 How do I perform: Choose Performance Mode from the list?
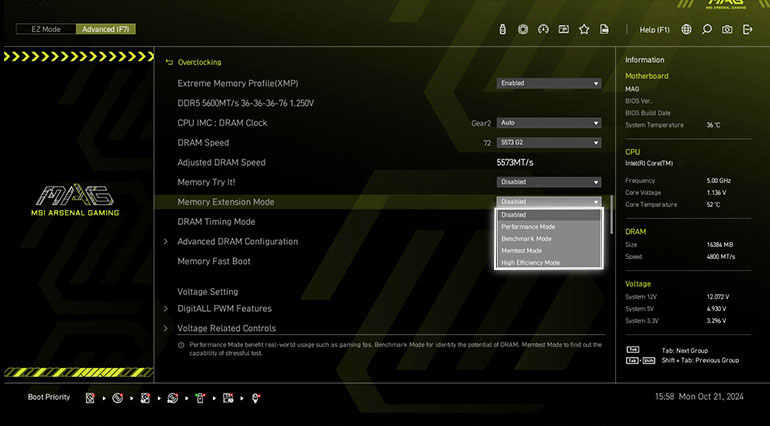pos(549,227)
